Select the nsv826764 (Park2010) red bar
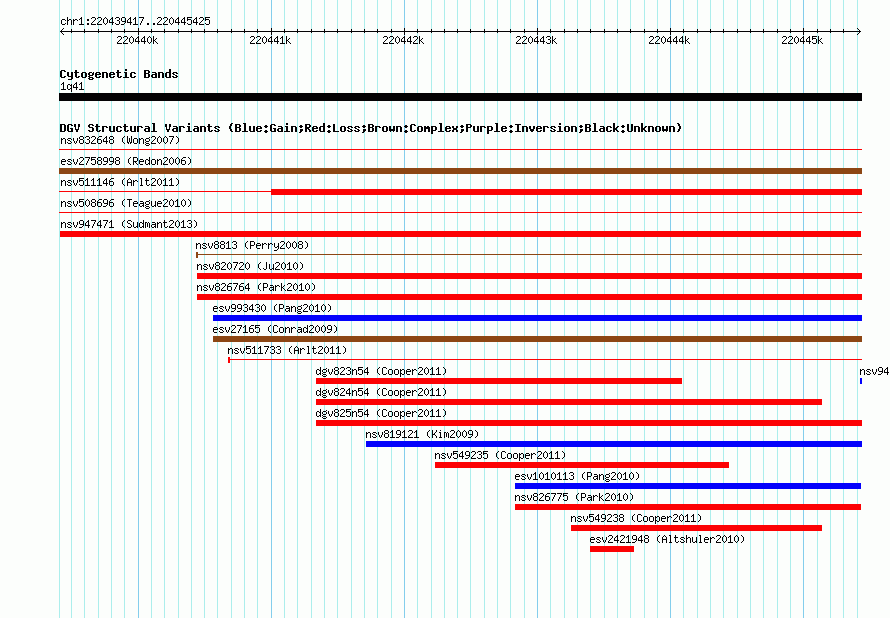The image size is (890, 618). click(x=530, y=297)
